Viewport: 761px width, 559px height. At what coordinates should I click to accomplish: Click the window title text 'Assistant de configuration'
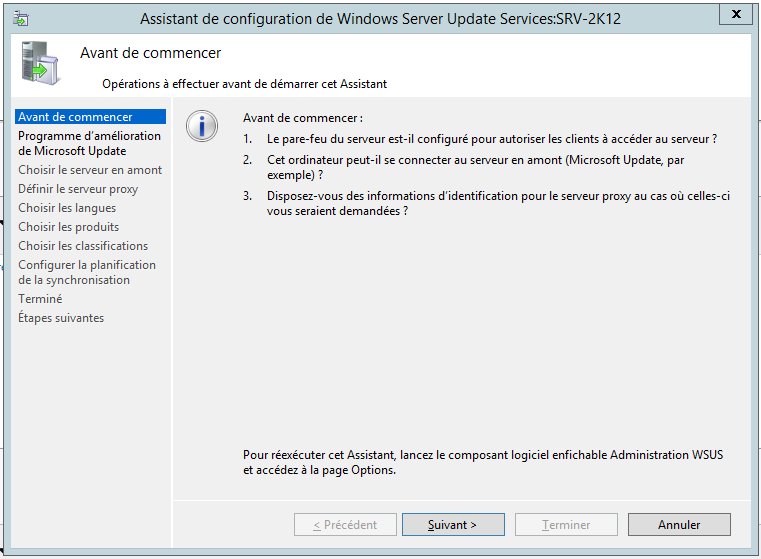(x=380, y=19)
